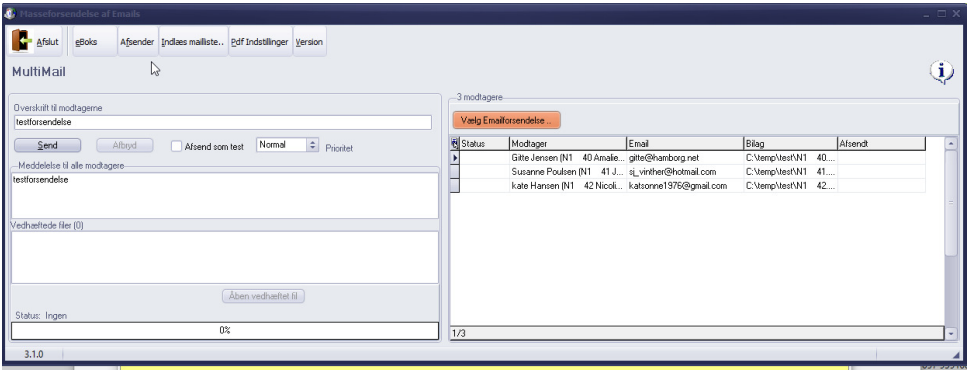Open the info speech bubble icon

click(x=941, y=73)
